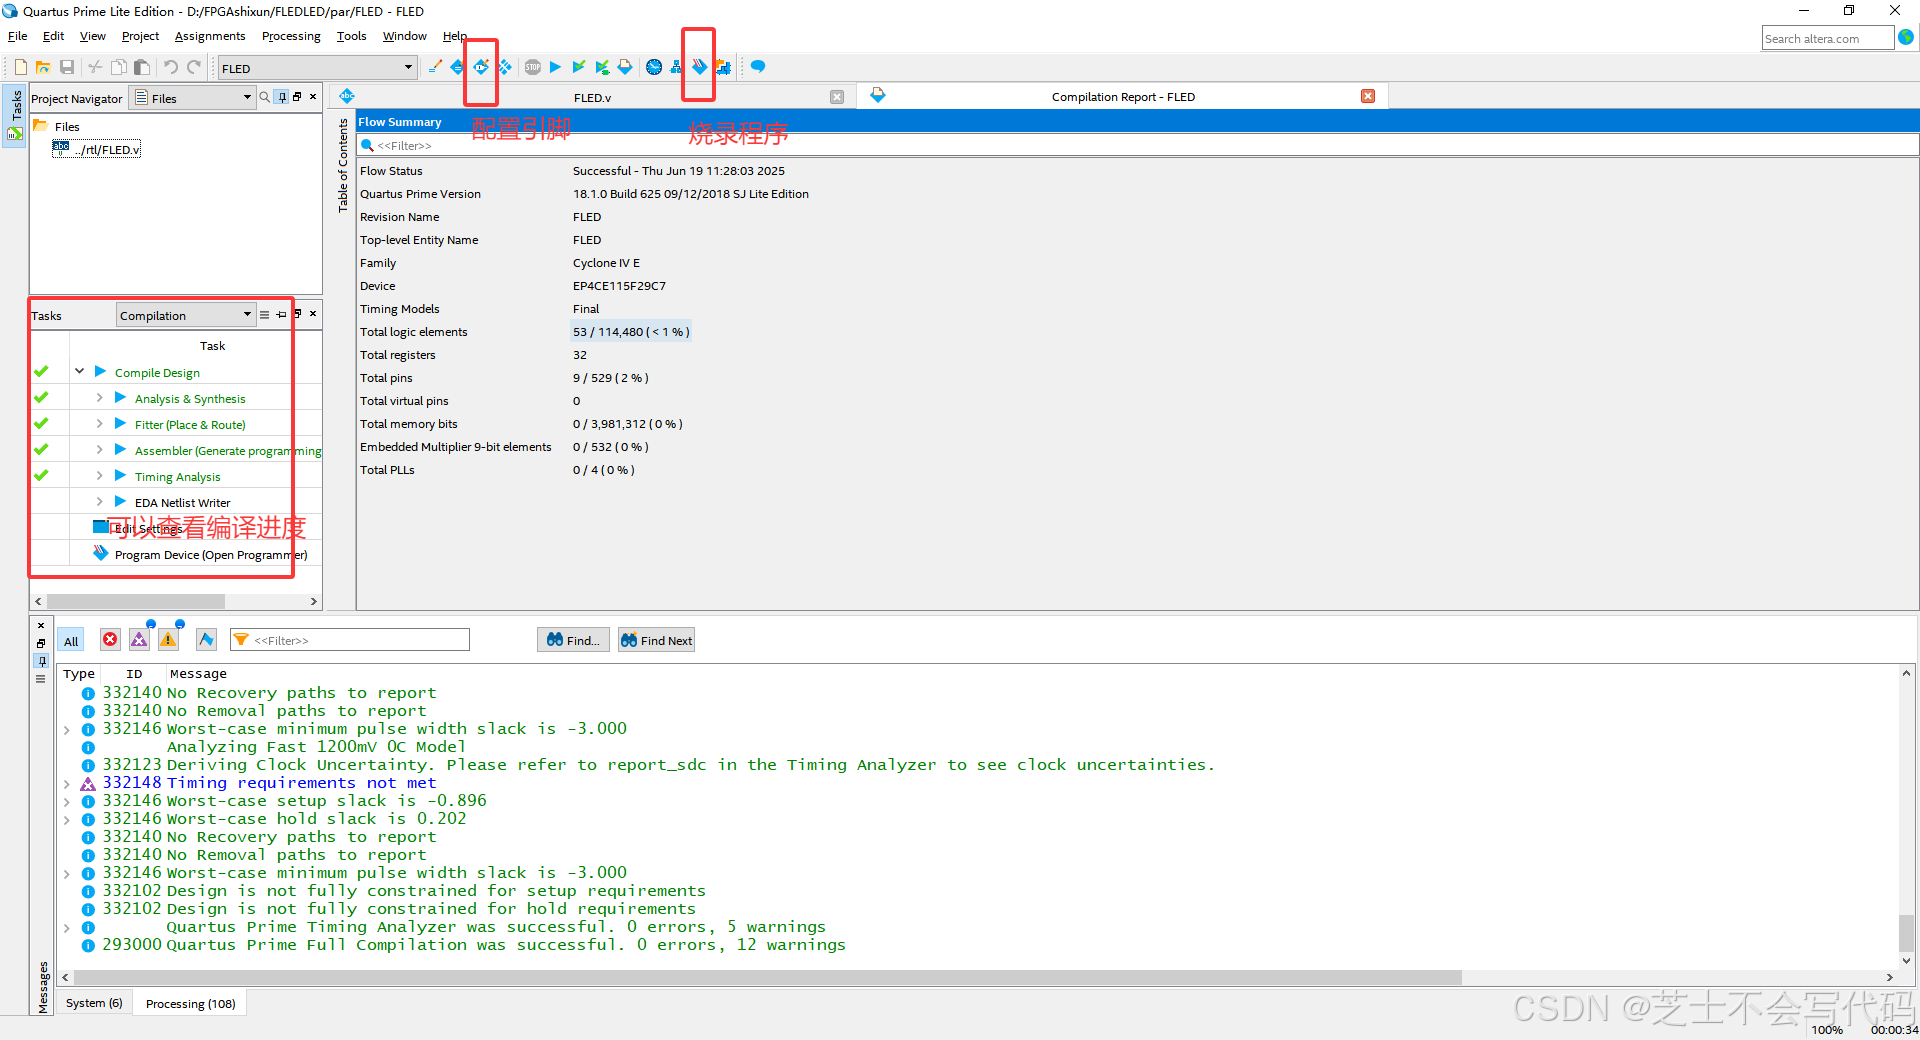Open the Chip Planner icon

tap(505, 67)
